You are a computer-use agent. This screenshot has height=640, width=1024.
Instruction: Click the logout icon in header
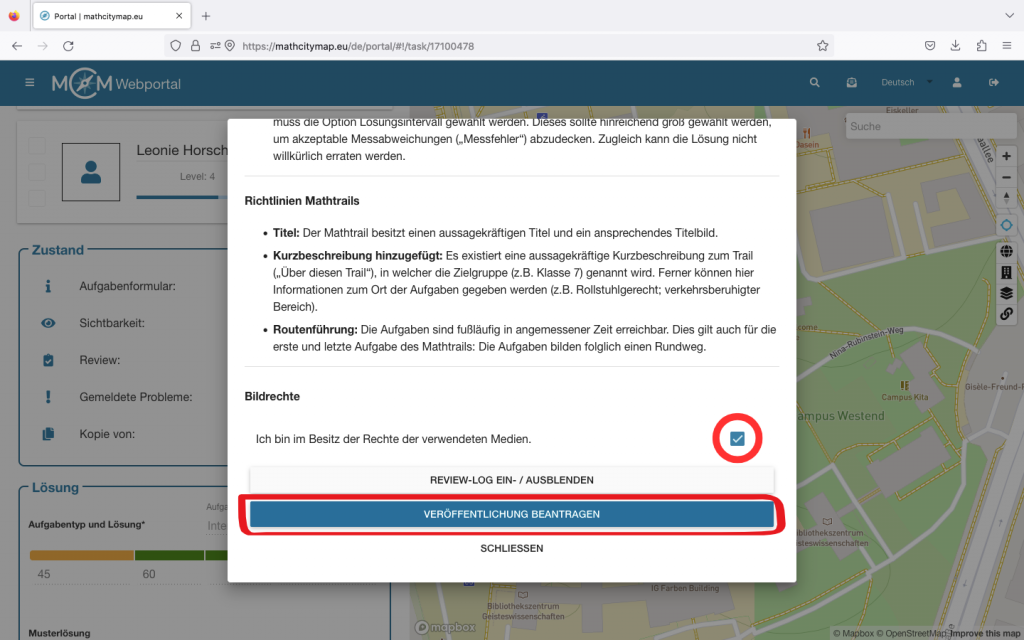click(x=993, y=83)
